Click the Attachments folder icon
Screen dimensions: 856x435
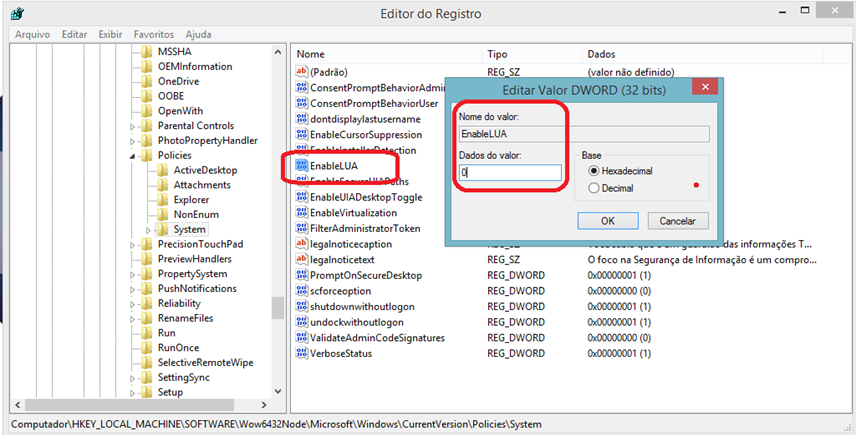click(162, 185)
